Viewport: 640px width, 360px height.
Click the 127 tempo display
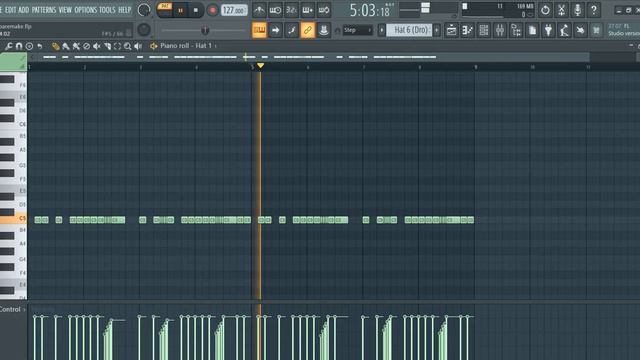234,10
